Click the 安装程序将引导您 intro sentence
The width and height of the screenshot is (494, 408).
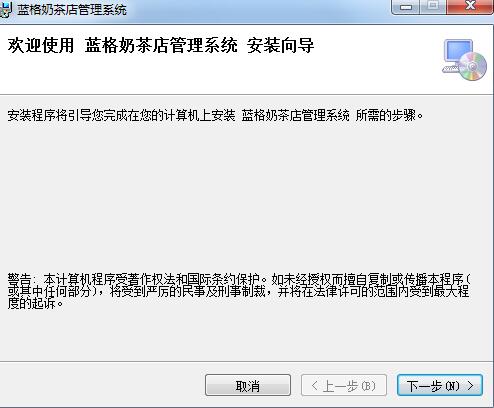coord(215,116)
